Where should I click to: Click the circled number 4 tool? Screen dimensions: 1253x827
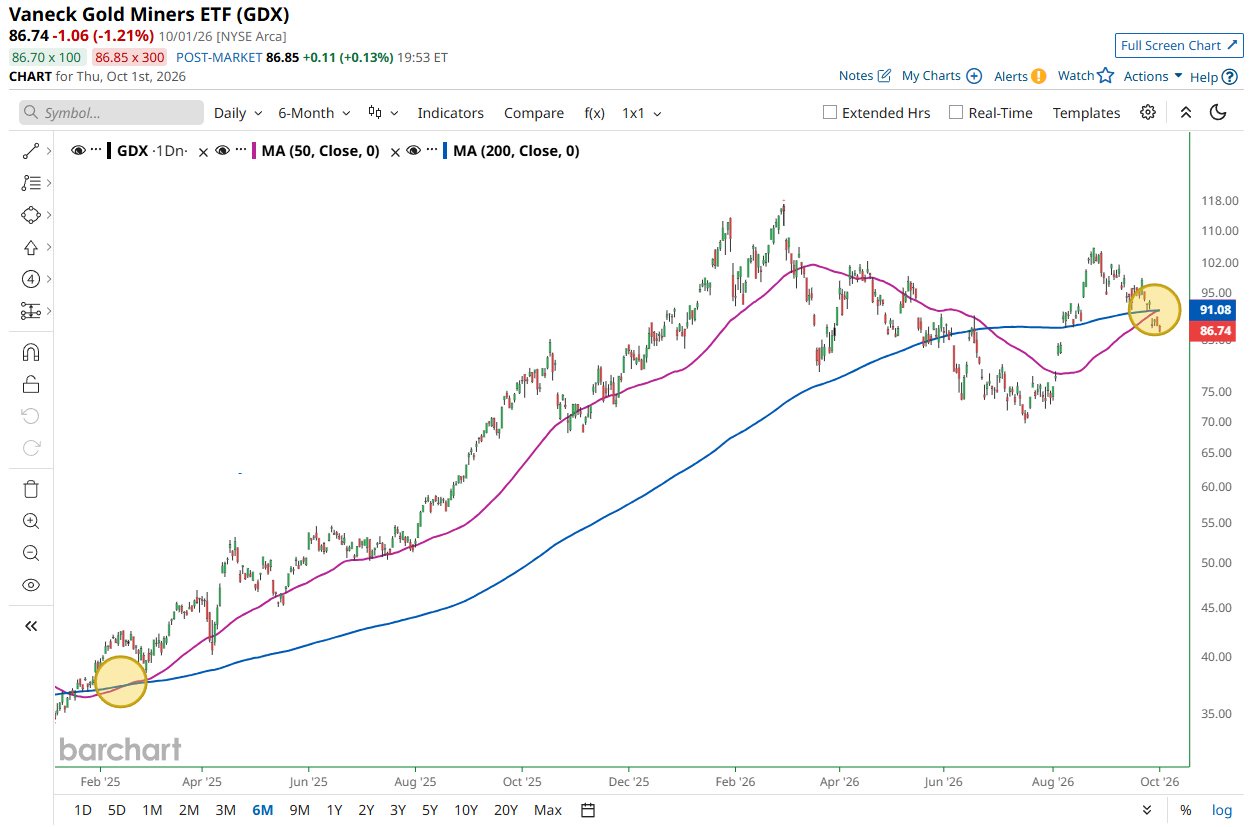click(30, 279)
